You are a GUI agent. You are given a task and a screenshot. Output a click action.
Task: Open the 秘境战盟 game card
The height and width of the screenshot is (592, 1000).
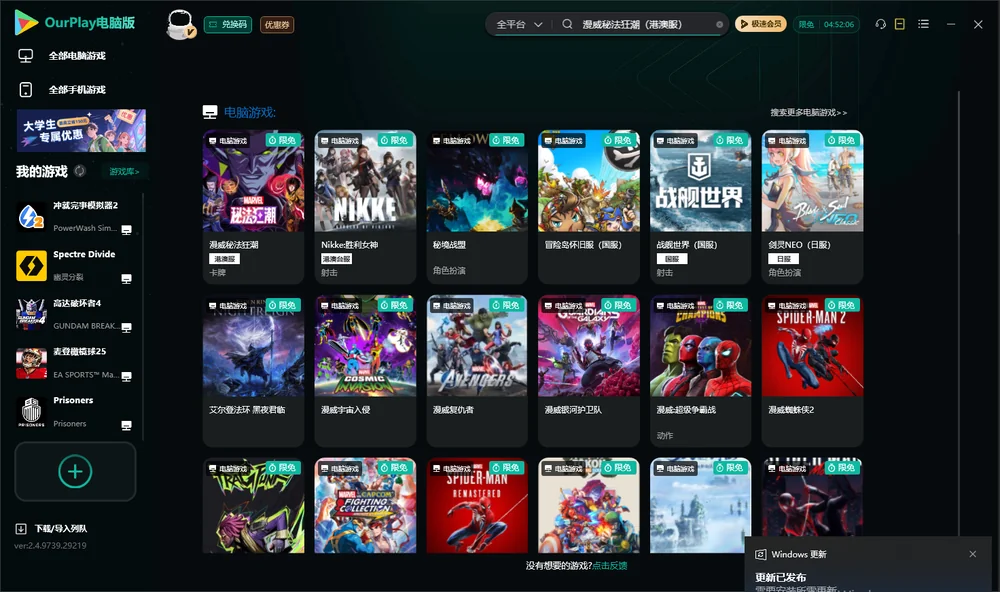coord(477,207)
